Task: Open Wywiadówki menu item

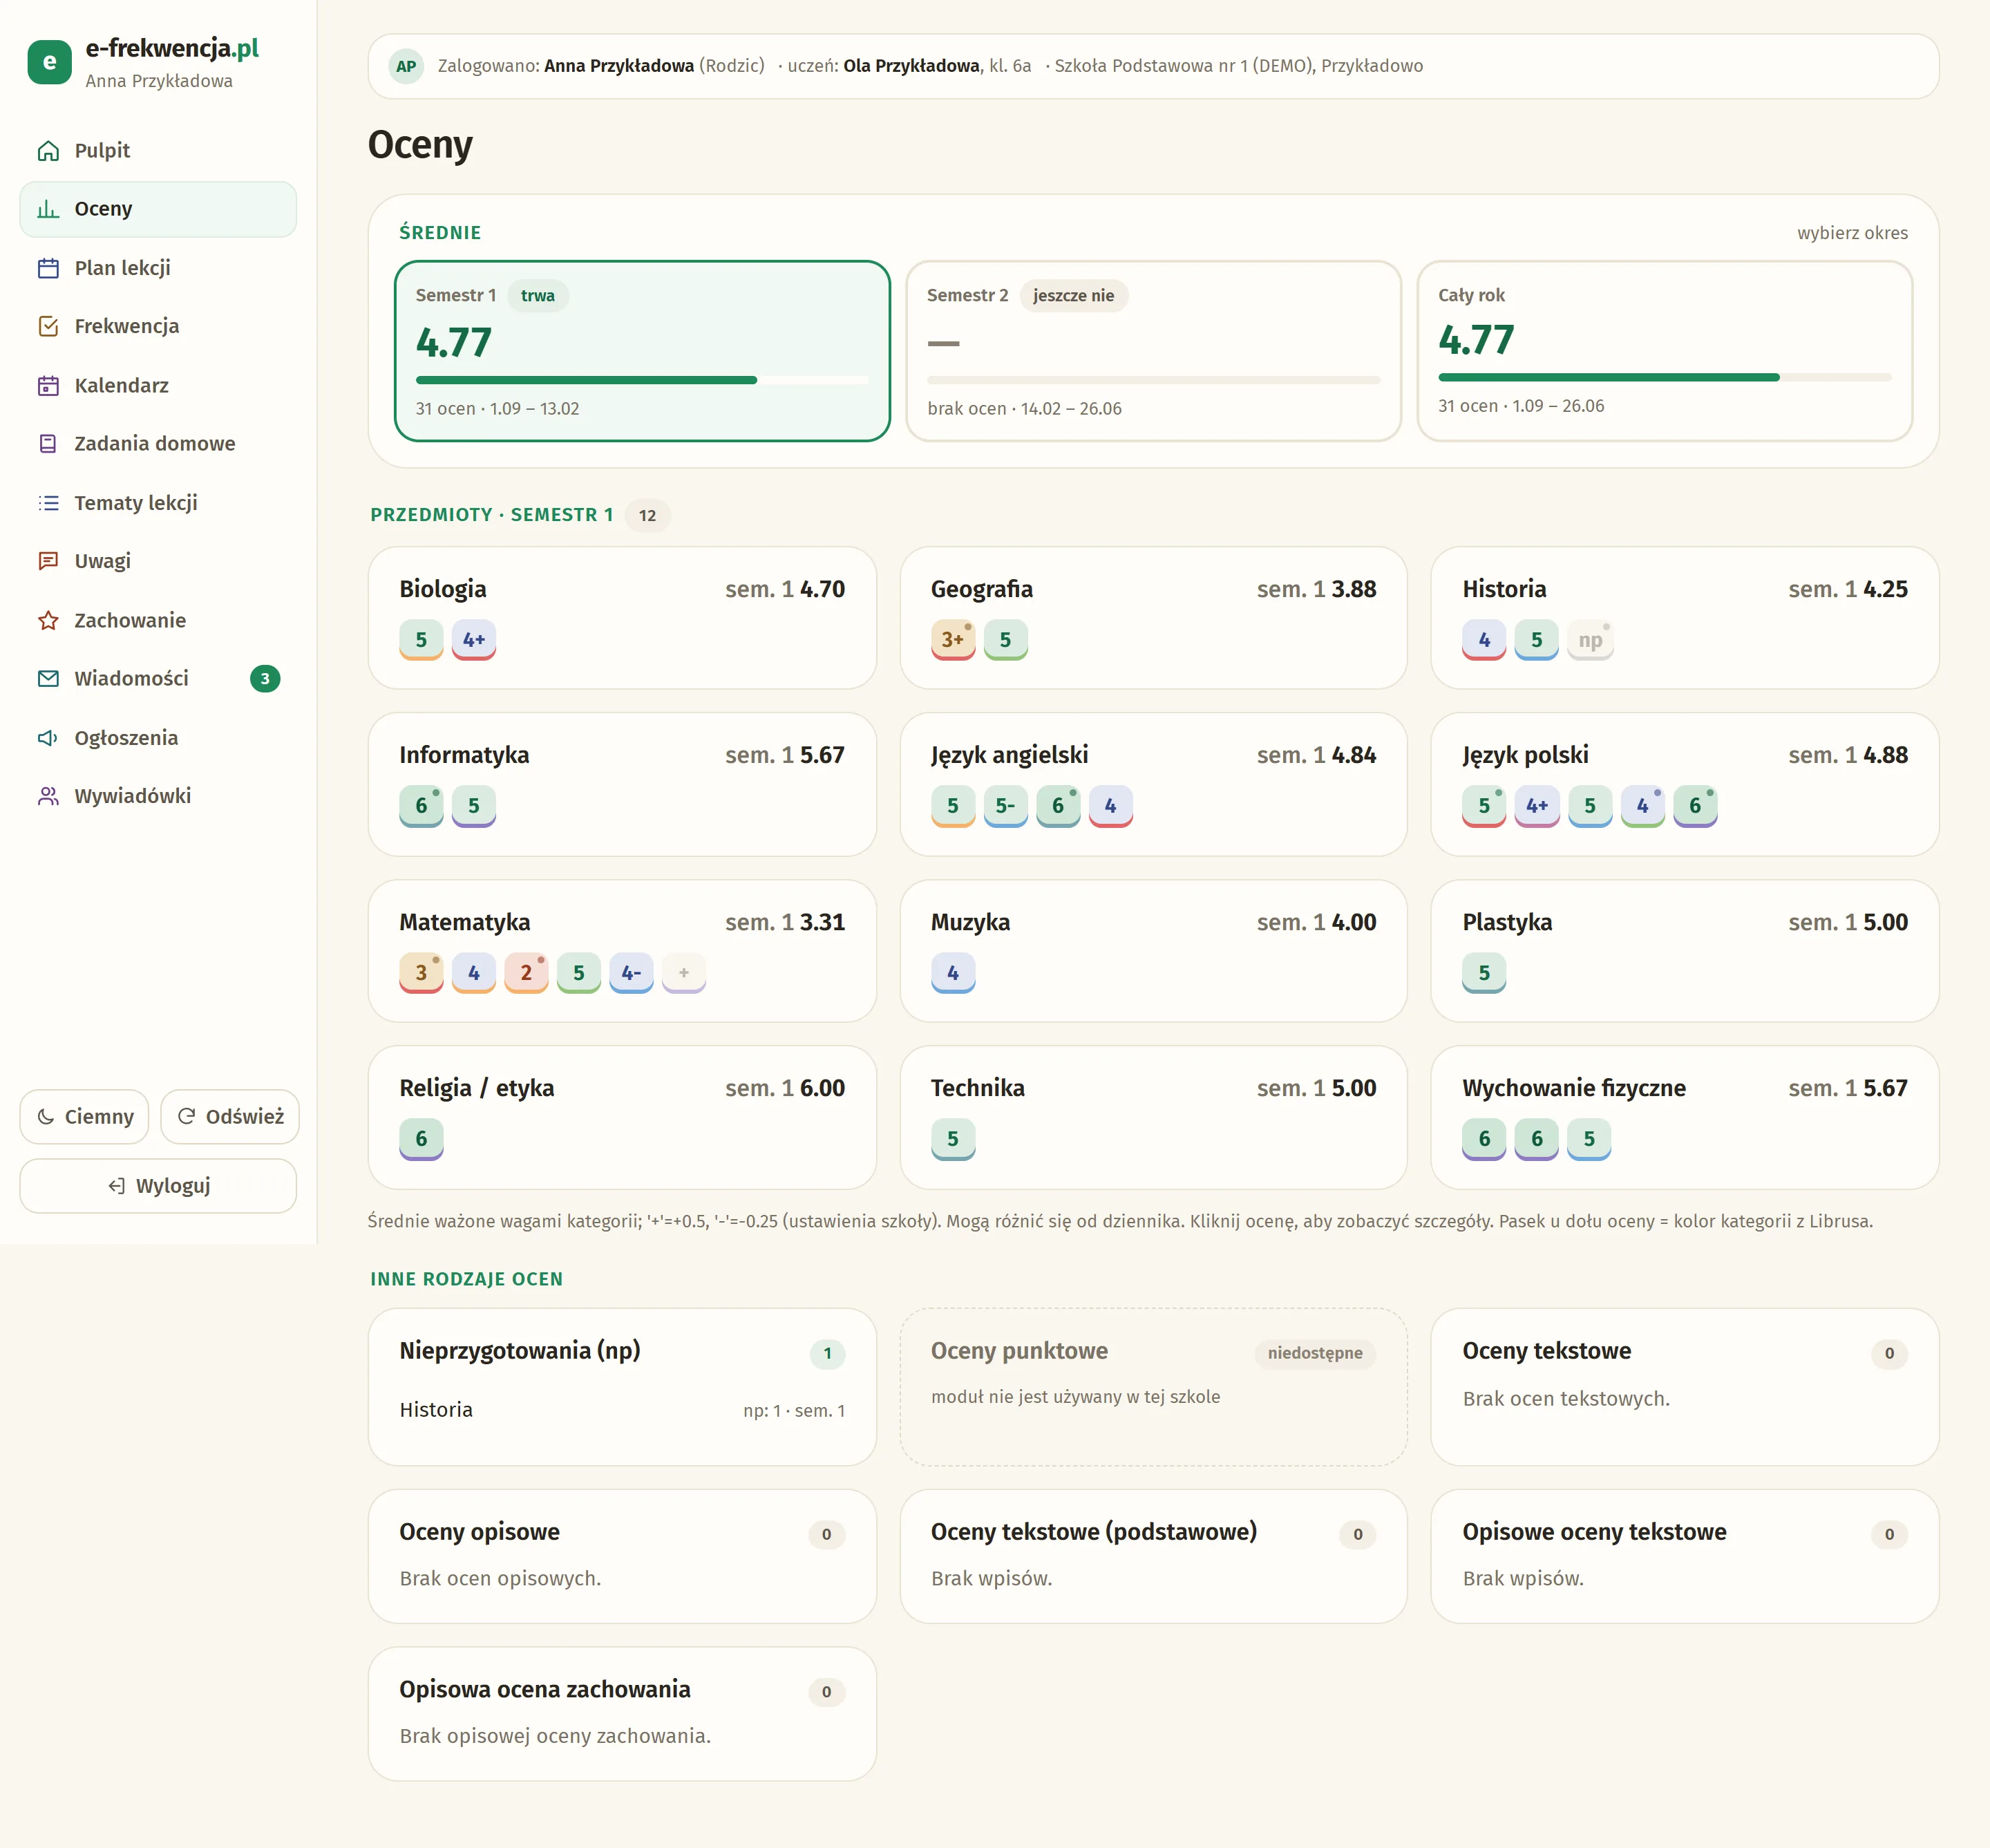Action: click(158, 796)
